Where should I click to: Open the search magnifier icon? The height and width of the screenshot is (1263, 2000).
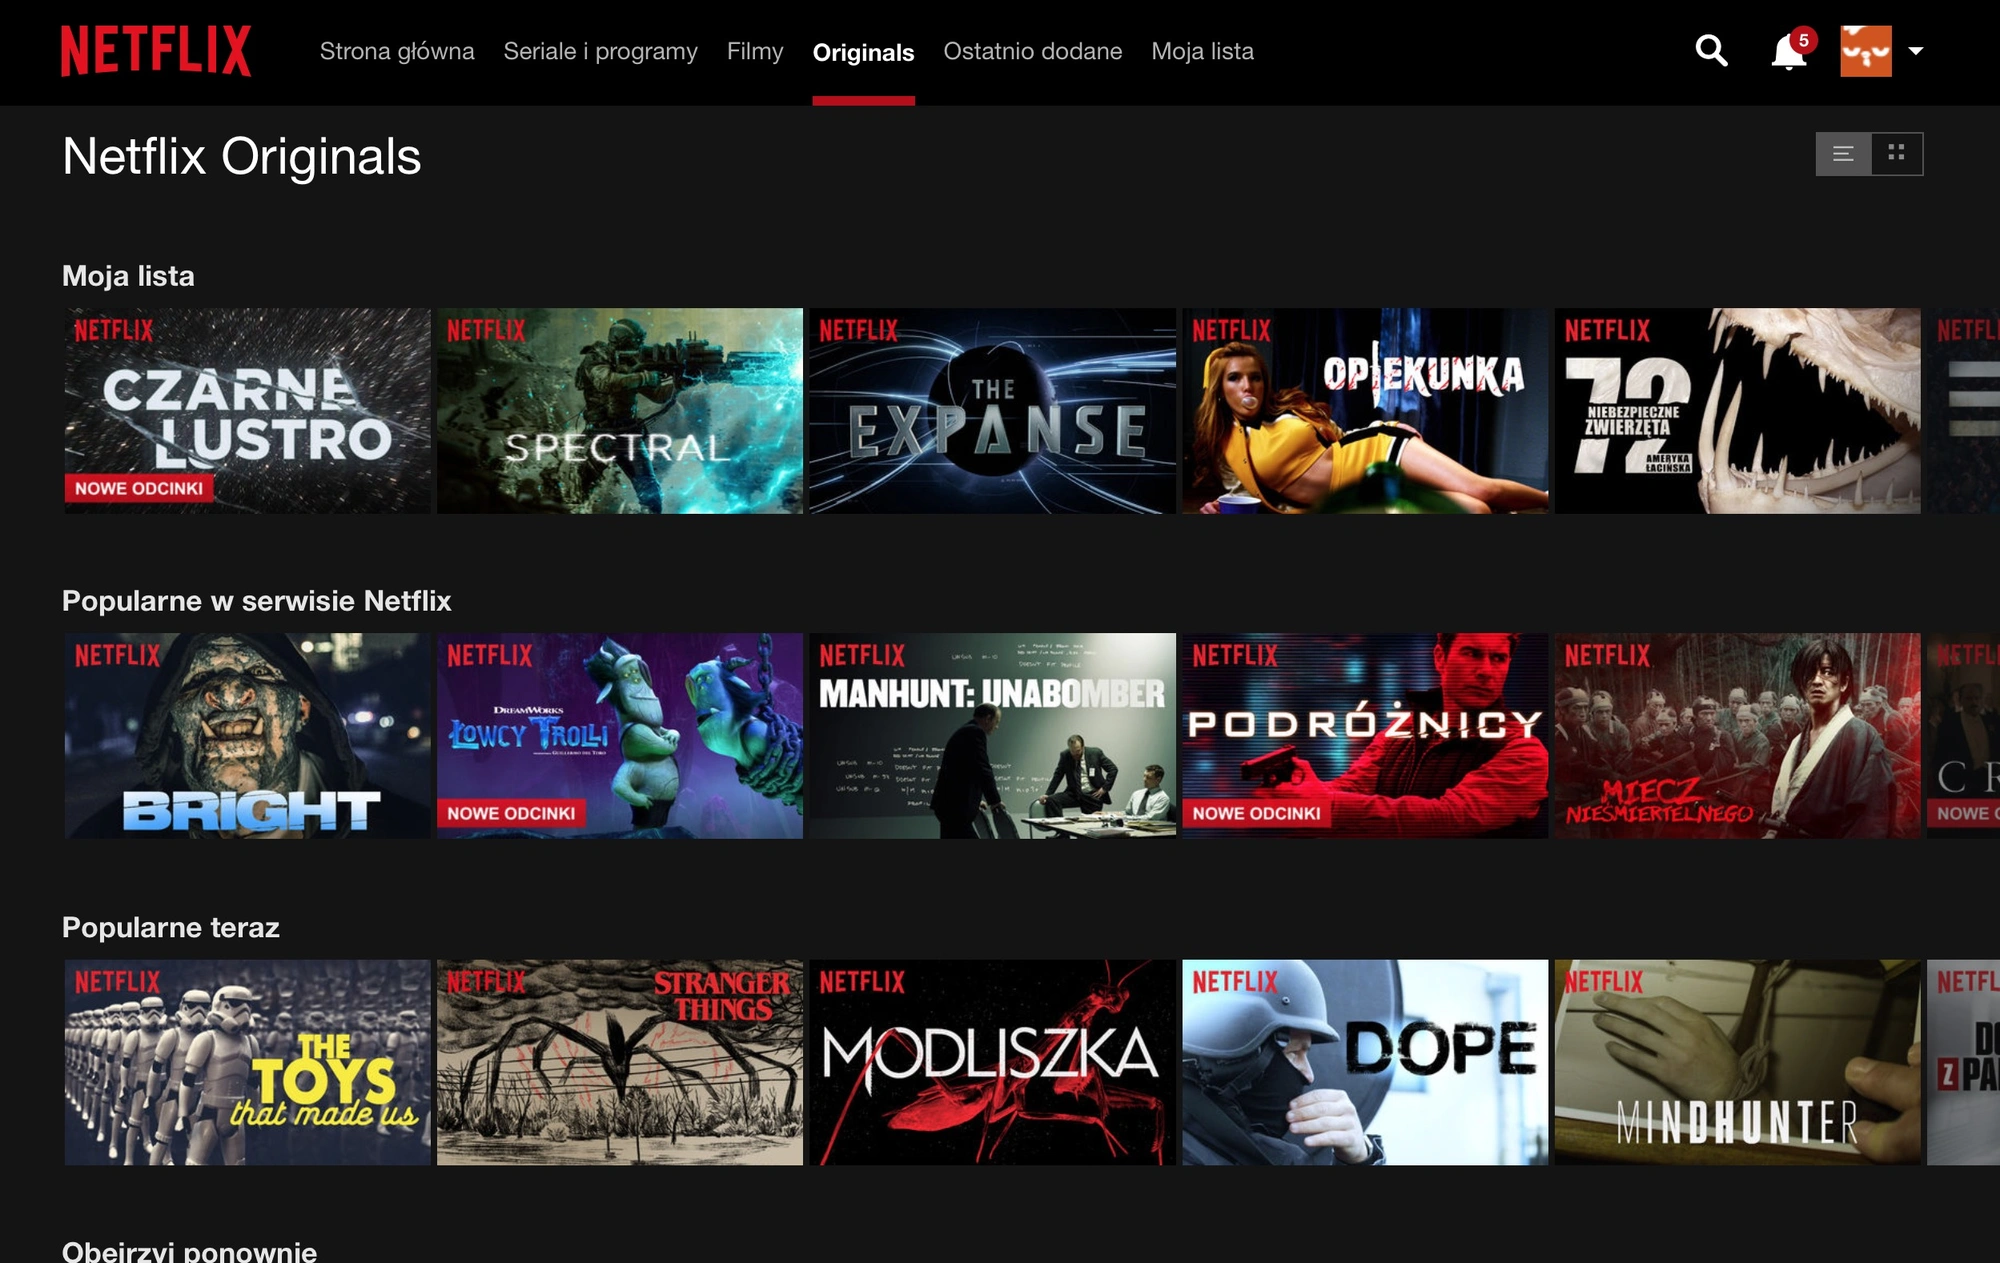pos(1711,51)
